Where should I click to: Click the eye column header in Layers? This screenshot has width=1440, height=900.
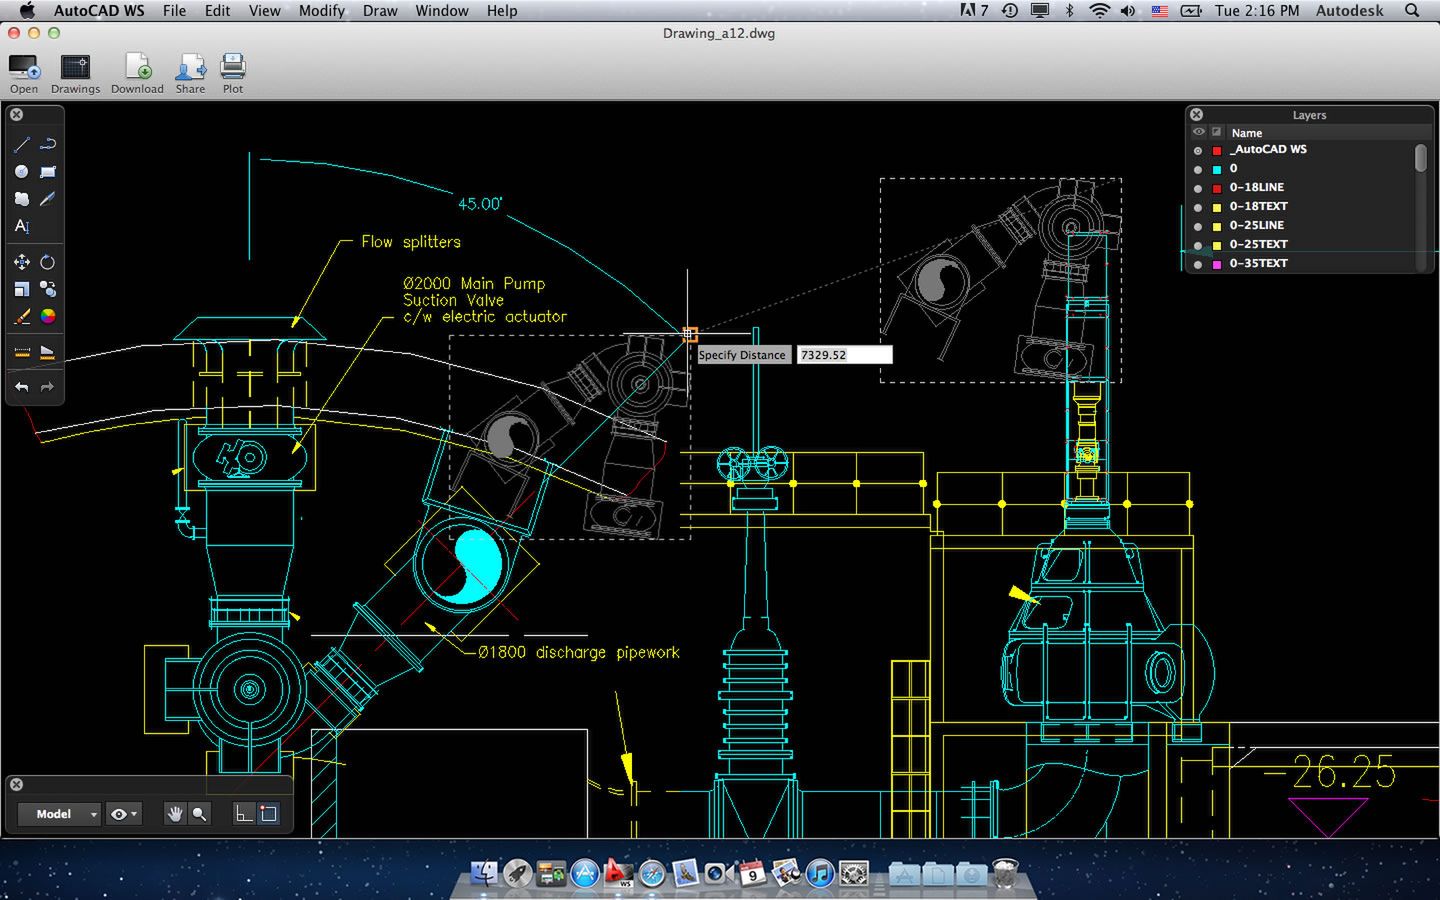point(1198,132)
